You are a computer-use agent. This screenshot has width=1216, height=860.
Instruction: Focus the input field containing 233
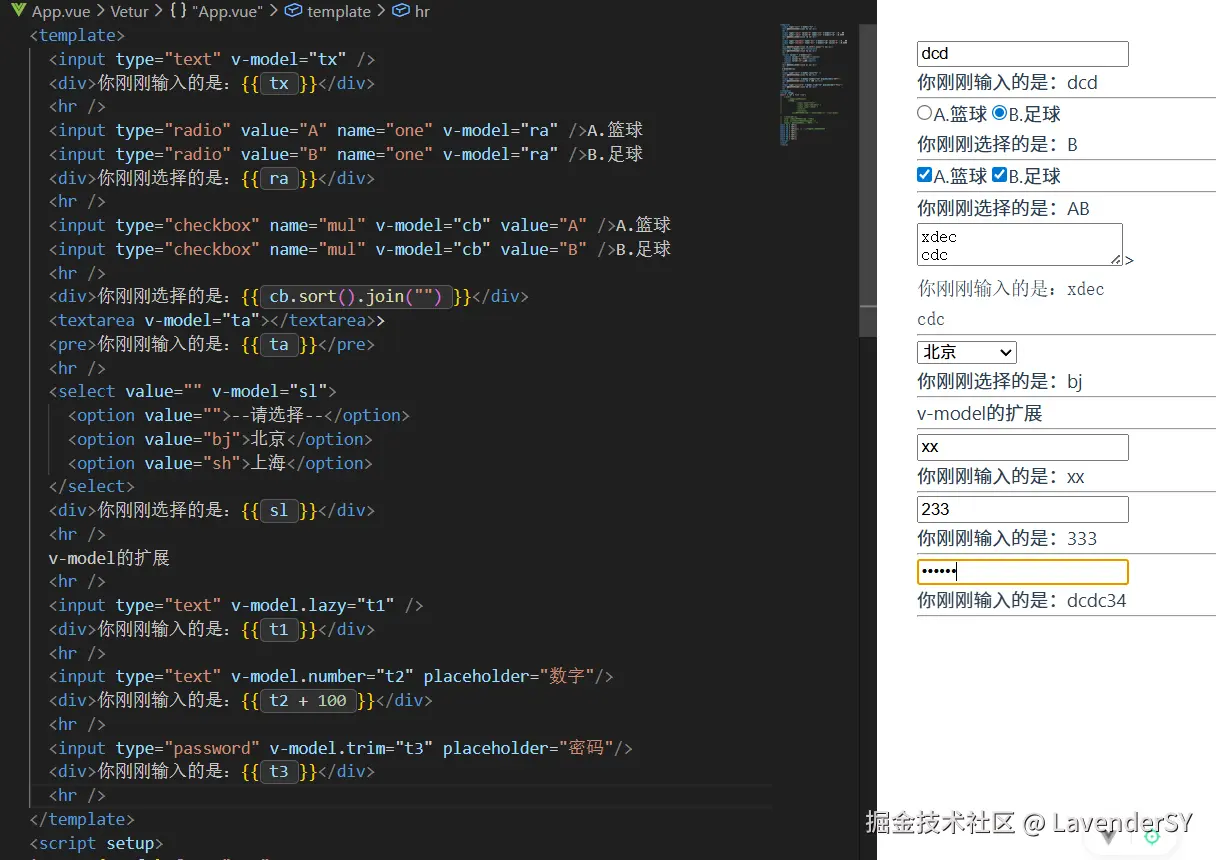point(1022,509)
